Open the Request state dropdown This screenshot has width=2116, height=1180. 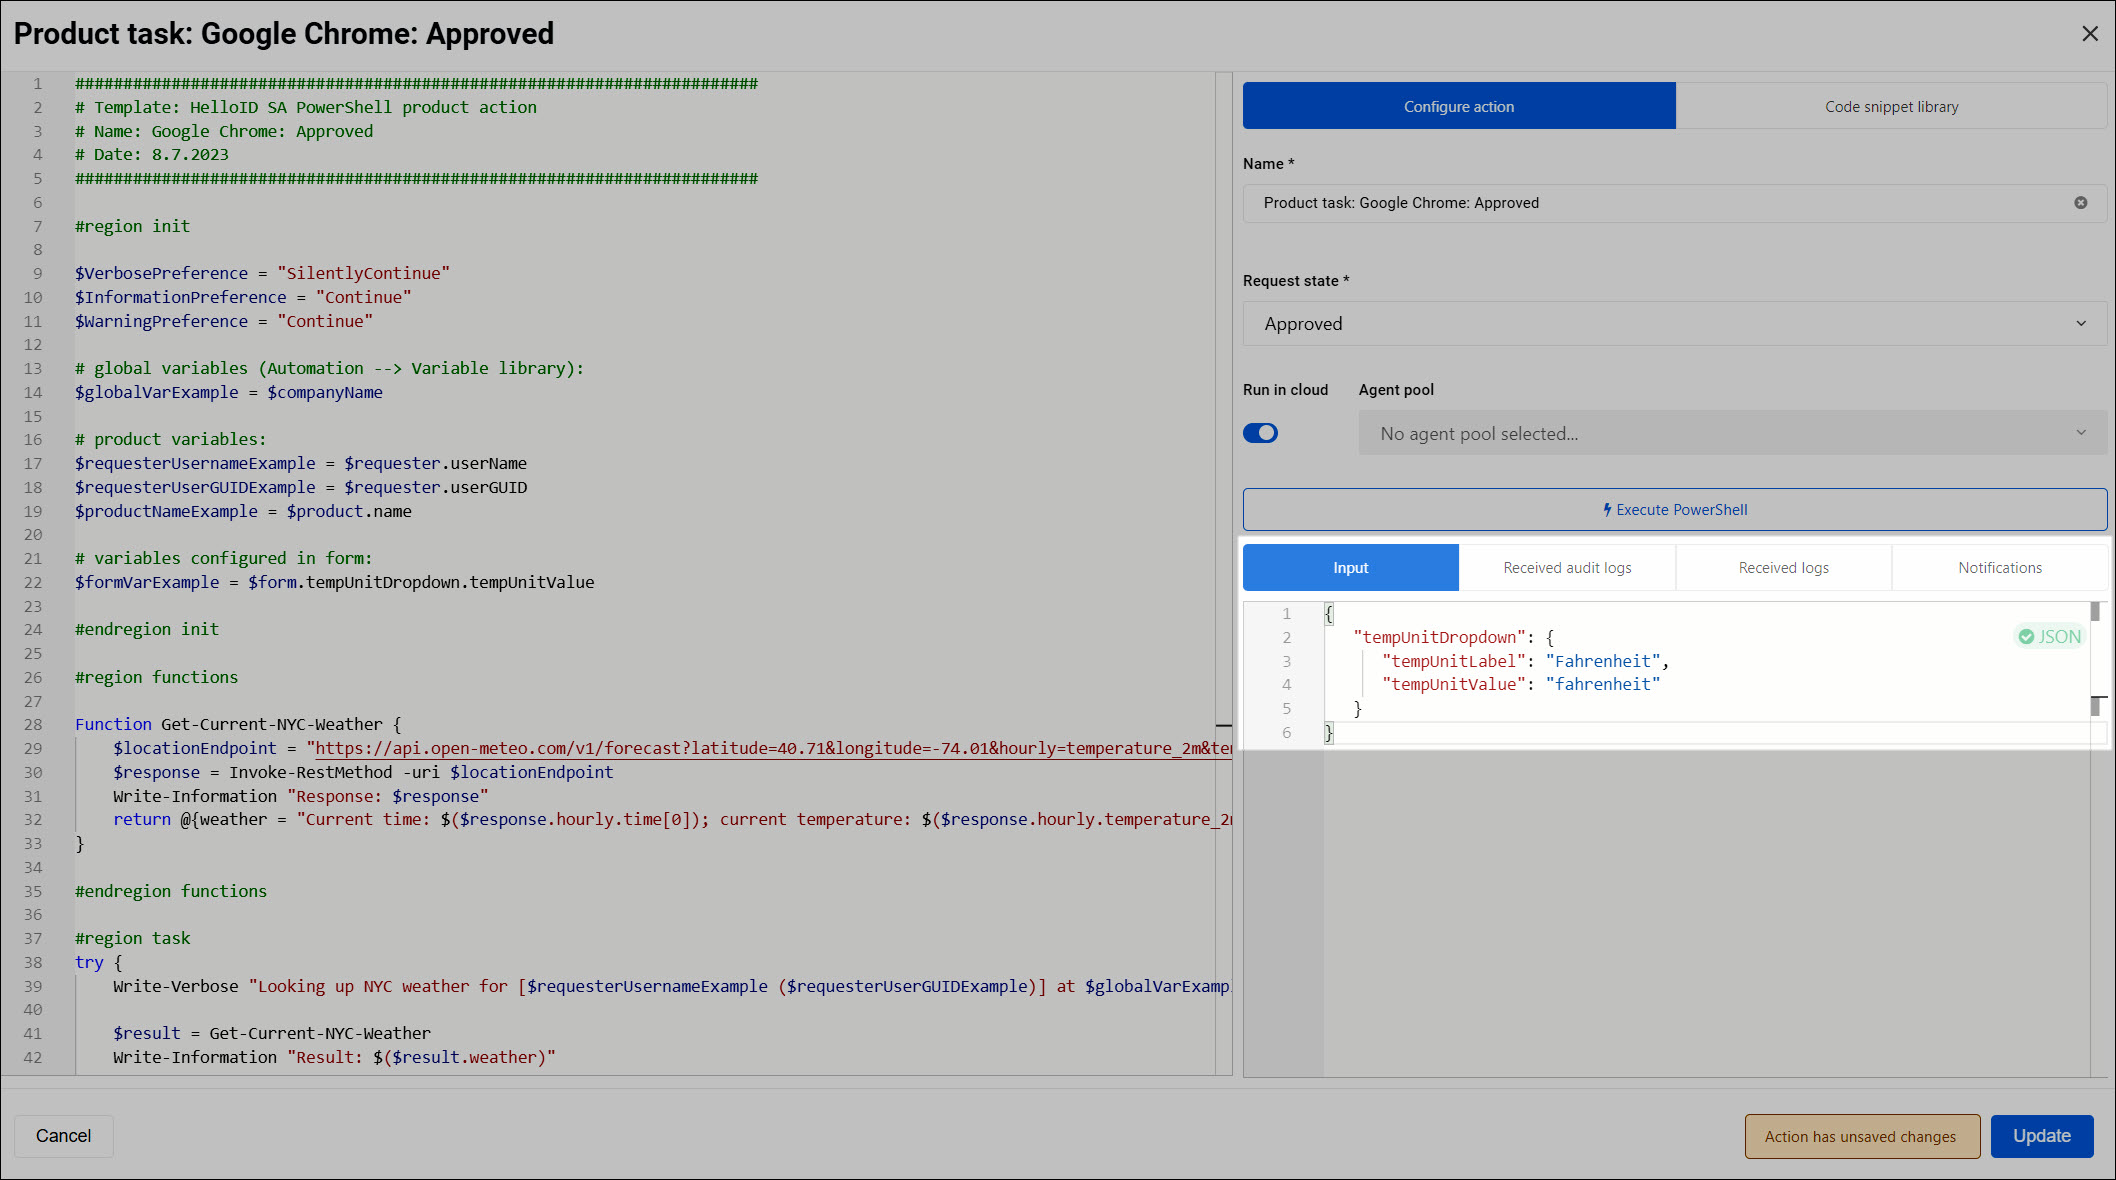[1674, 324]
